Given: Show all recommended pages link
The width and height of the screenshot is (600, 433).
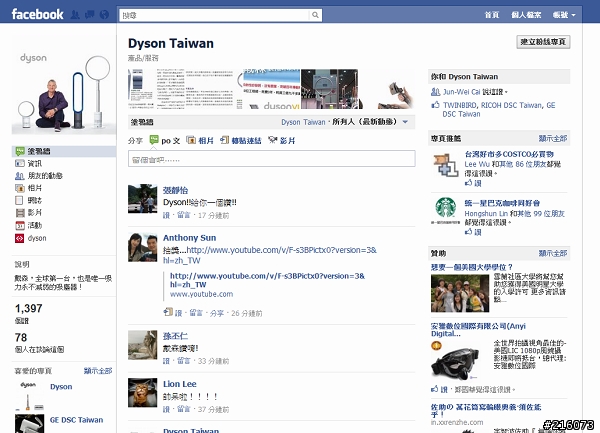Looking at the screenshot, I should point(553,138).
